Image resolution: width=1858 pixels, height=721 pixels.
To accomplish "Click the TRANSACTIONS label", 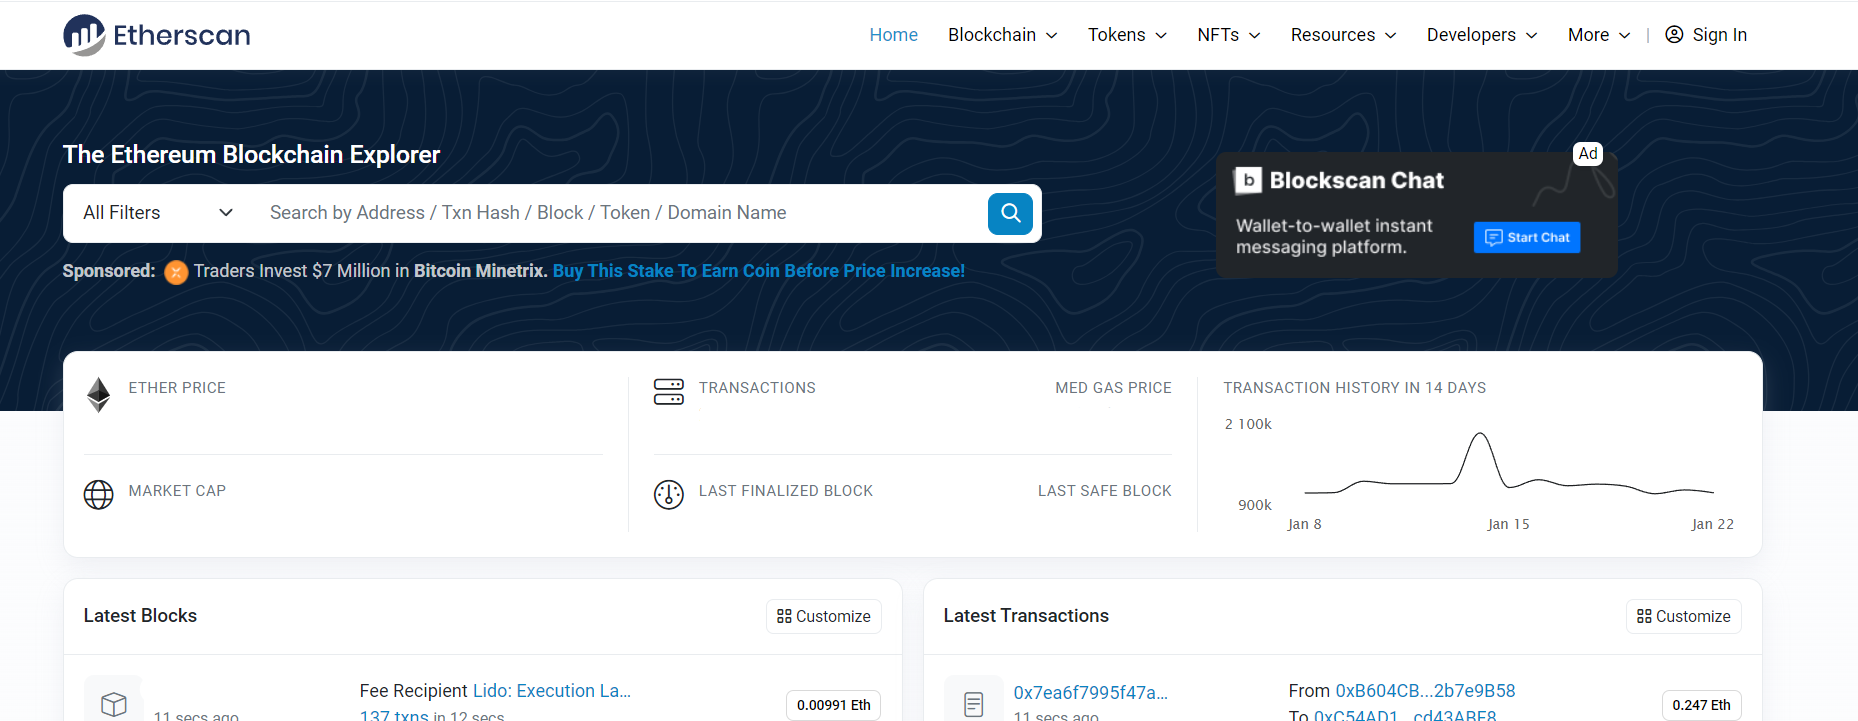I will pos(757,388).
